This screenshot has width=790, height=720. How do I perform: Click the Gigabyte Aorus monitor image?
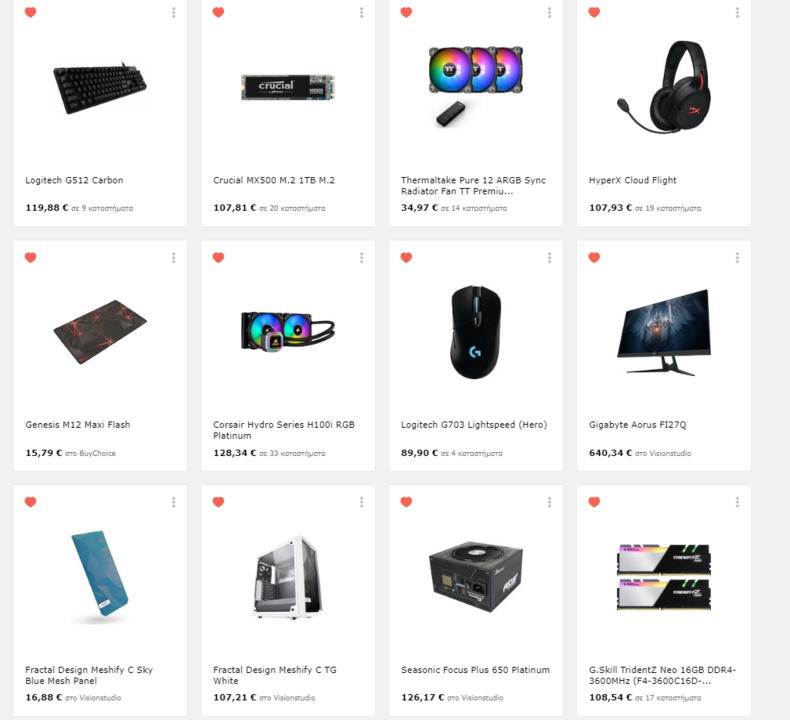click(x=664, y=332)
